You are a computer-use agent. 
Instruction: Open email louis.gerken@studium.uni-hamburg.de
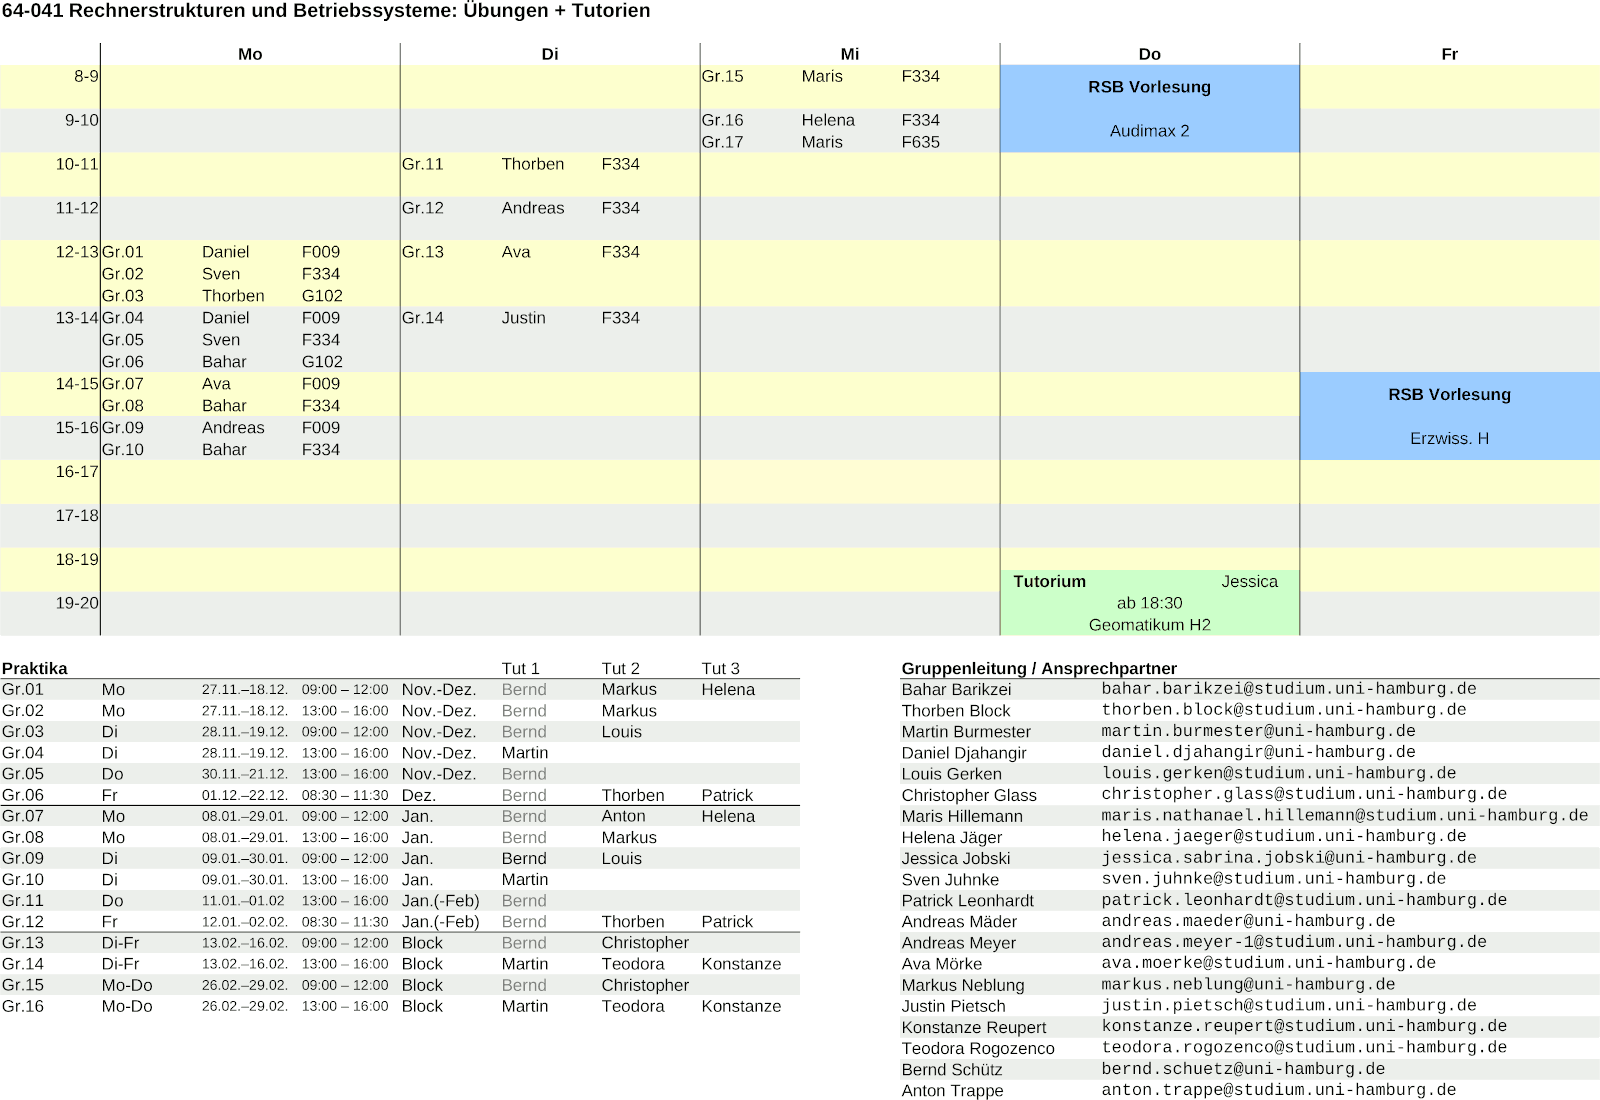pyautogui.click(x=1279, y=773)
